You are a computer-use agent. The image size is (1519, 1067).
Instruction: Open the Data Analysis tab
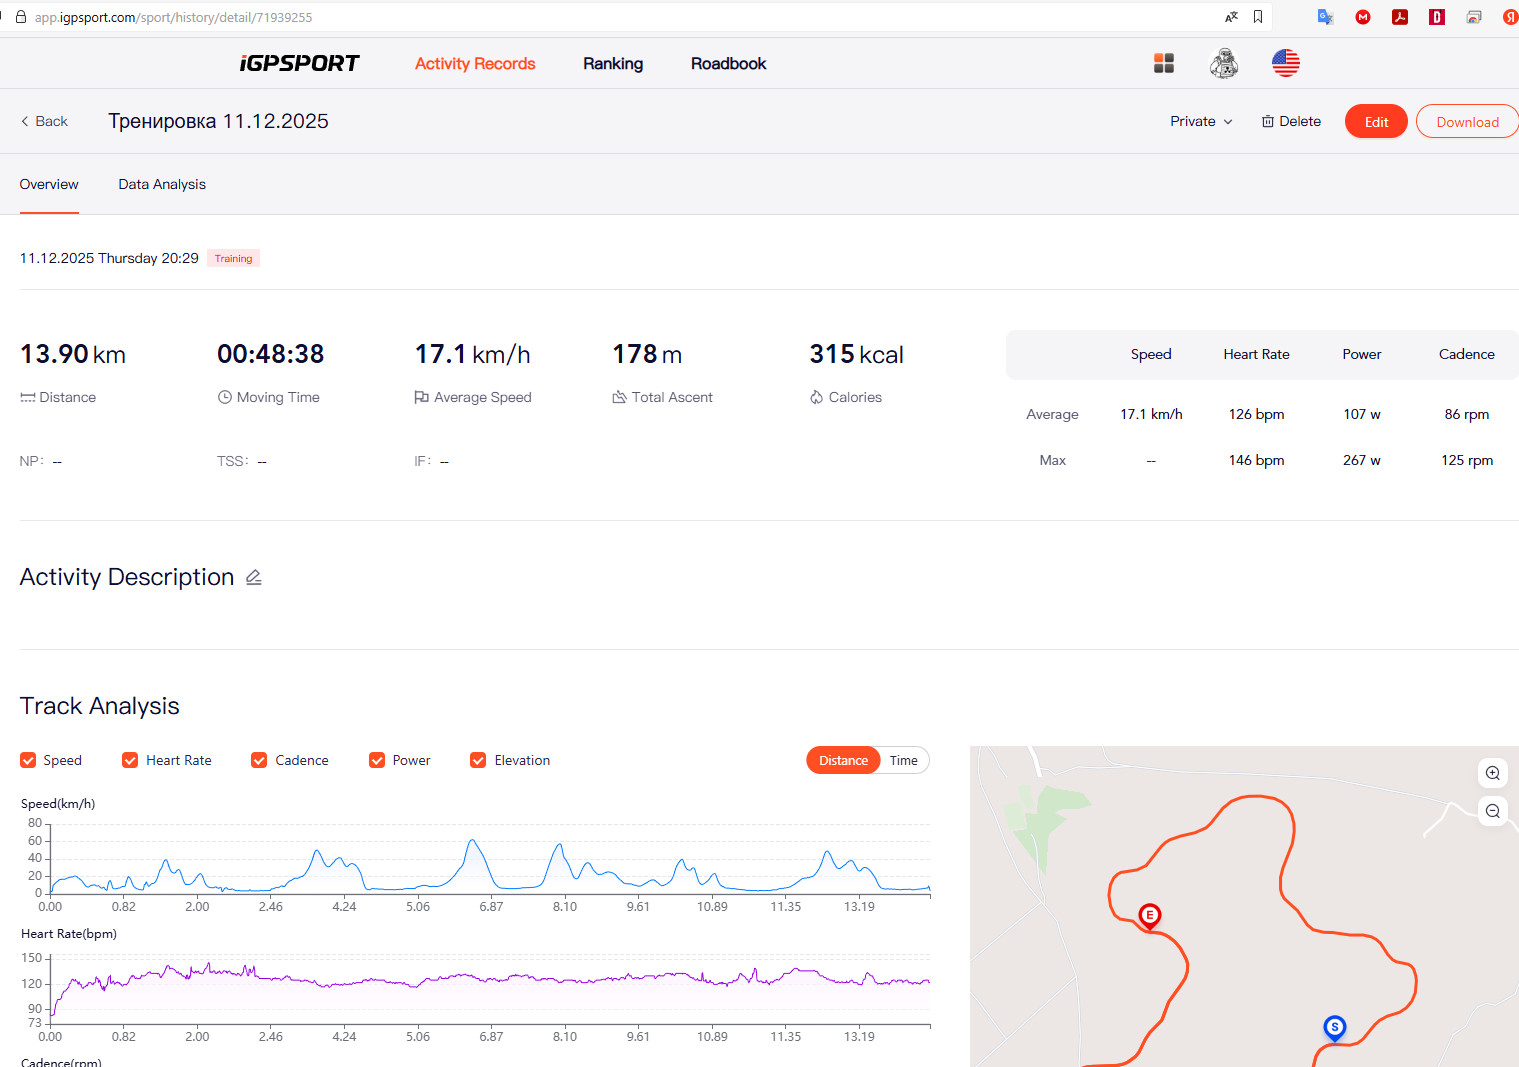[x=162, y=184]
